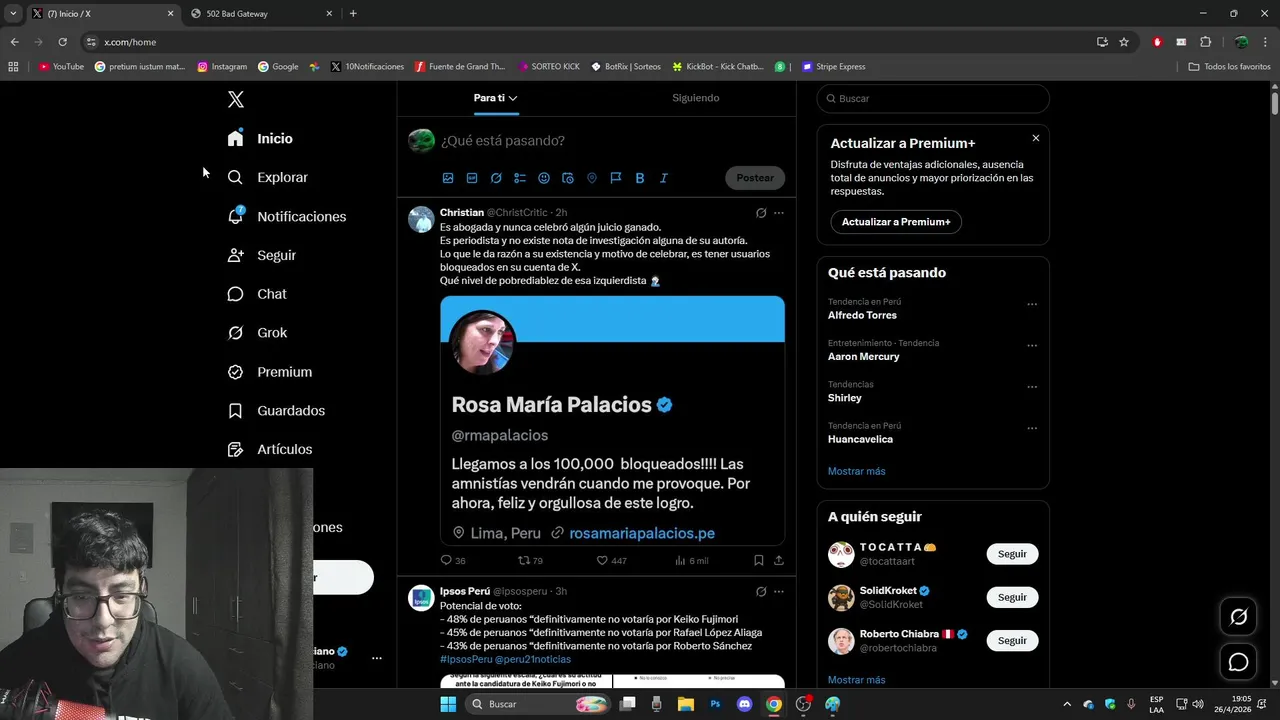The width and height of the screenshot is (1280, 720).
Task: Click the Postear button
Action: point(755,178)
